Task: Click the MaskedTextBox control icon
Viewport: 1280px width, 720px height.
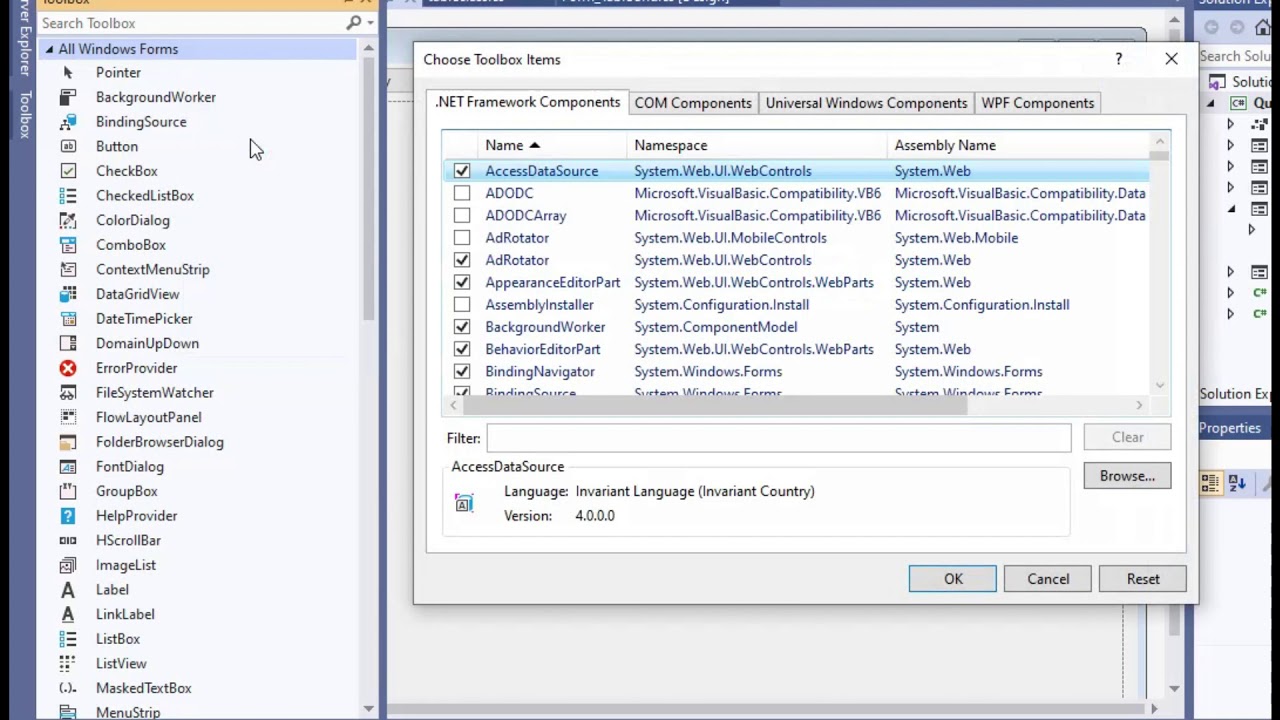Action: pyautogui.click(x=68, y=688)
